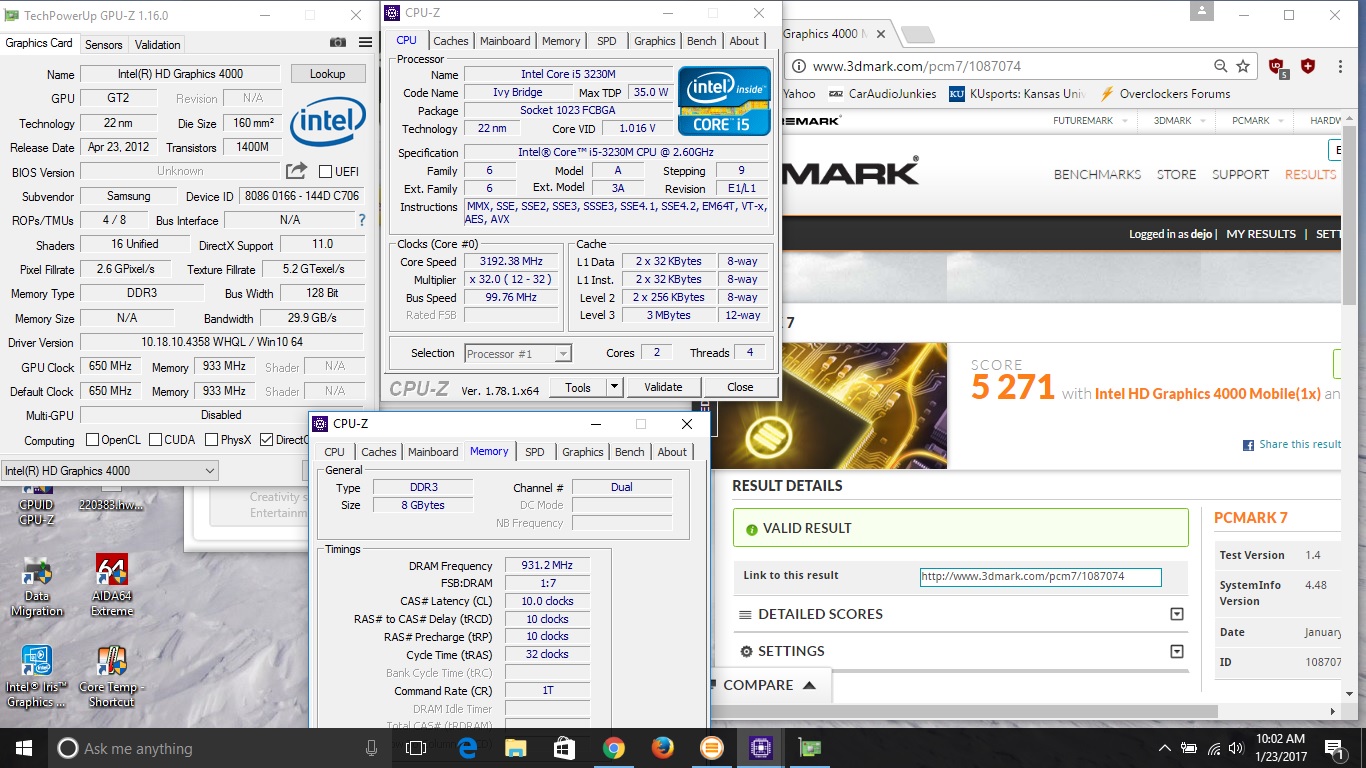The width and height of the screenshot is (1366, 768).
Task: Open the Mainboard tab in top CPU-Z window
Action: point(506,41)
